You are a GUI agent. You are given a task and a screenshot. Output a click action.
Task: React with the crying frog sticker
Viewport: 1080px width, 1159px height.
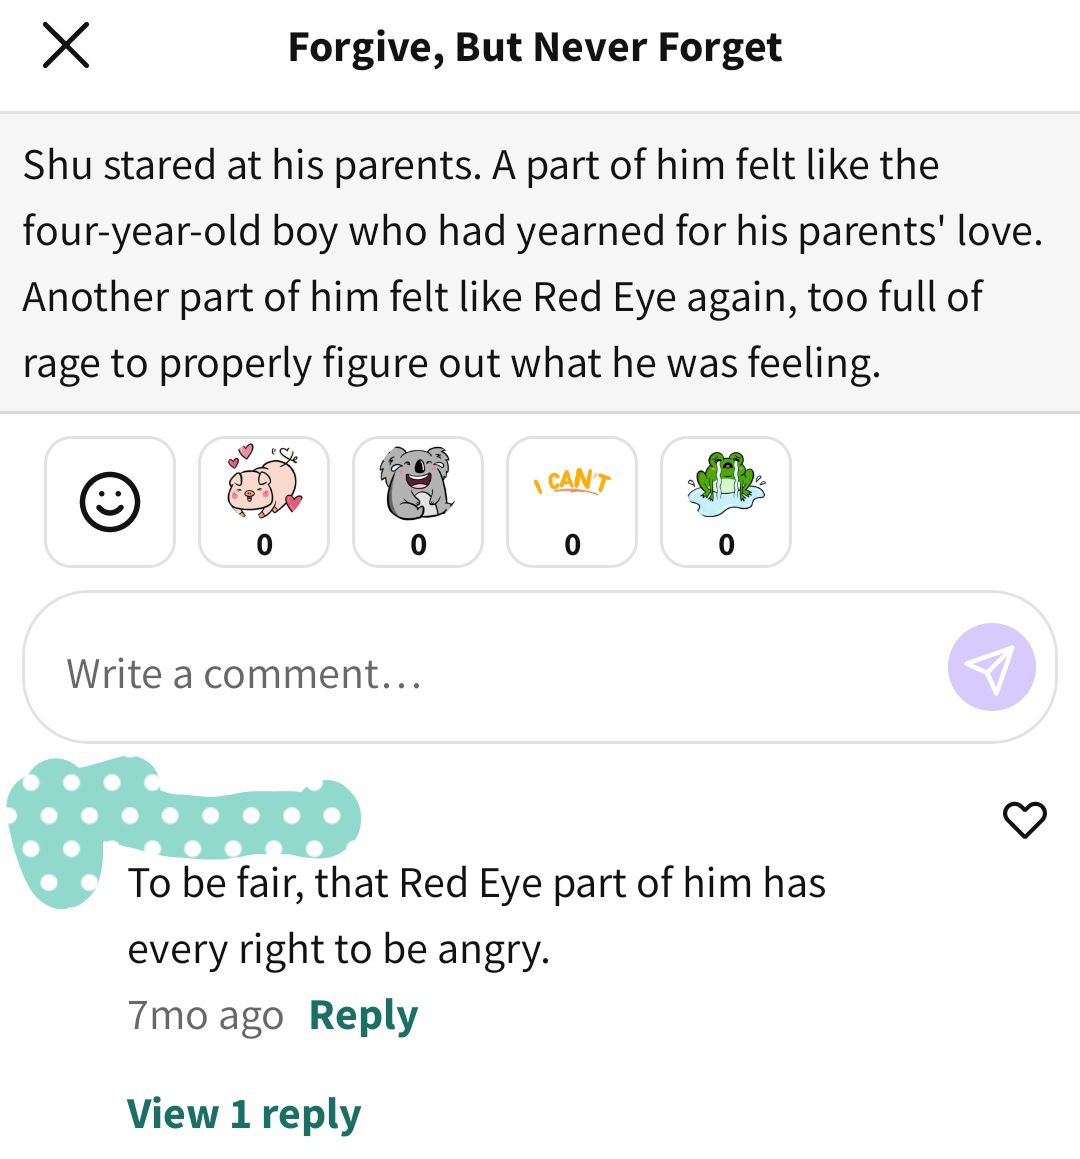[726, 502]
